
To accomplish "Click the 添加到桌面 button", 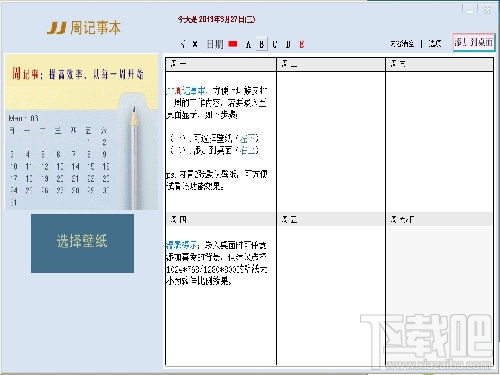I will coord(474,42).
